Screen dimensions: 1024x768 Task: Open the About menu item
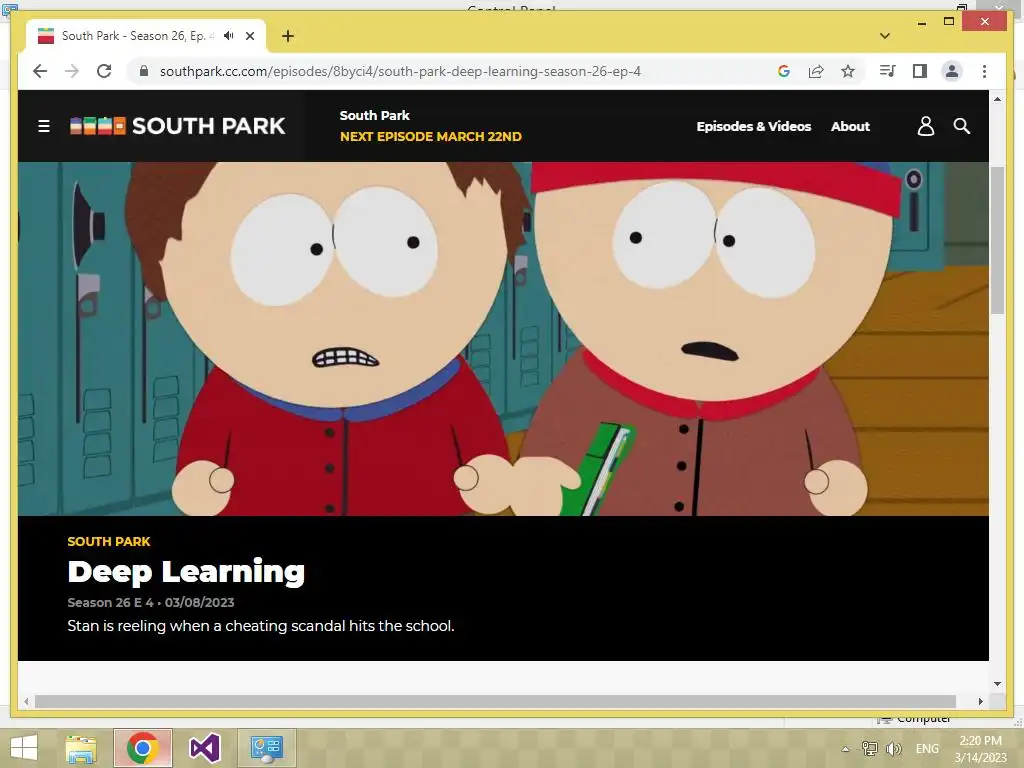click(850, 126)
